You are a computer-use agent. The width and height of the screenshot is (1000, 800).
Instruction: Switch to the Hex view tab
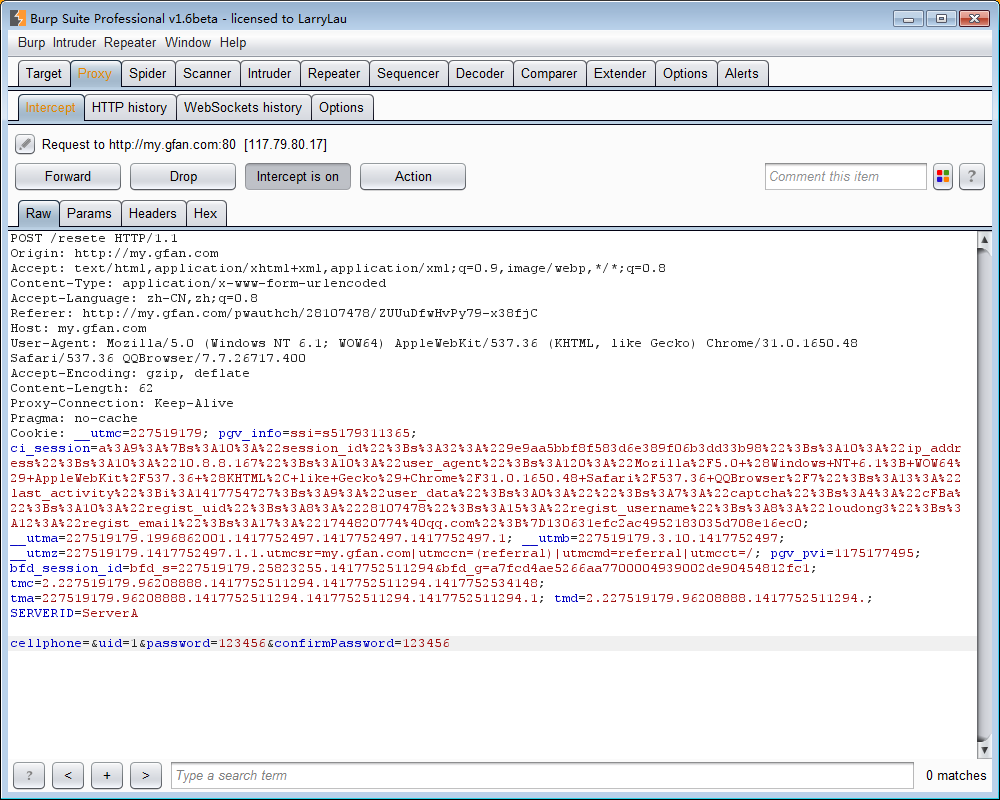click(x=205, y=213)
